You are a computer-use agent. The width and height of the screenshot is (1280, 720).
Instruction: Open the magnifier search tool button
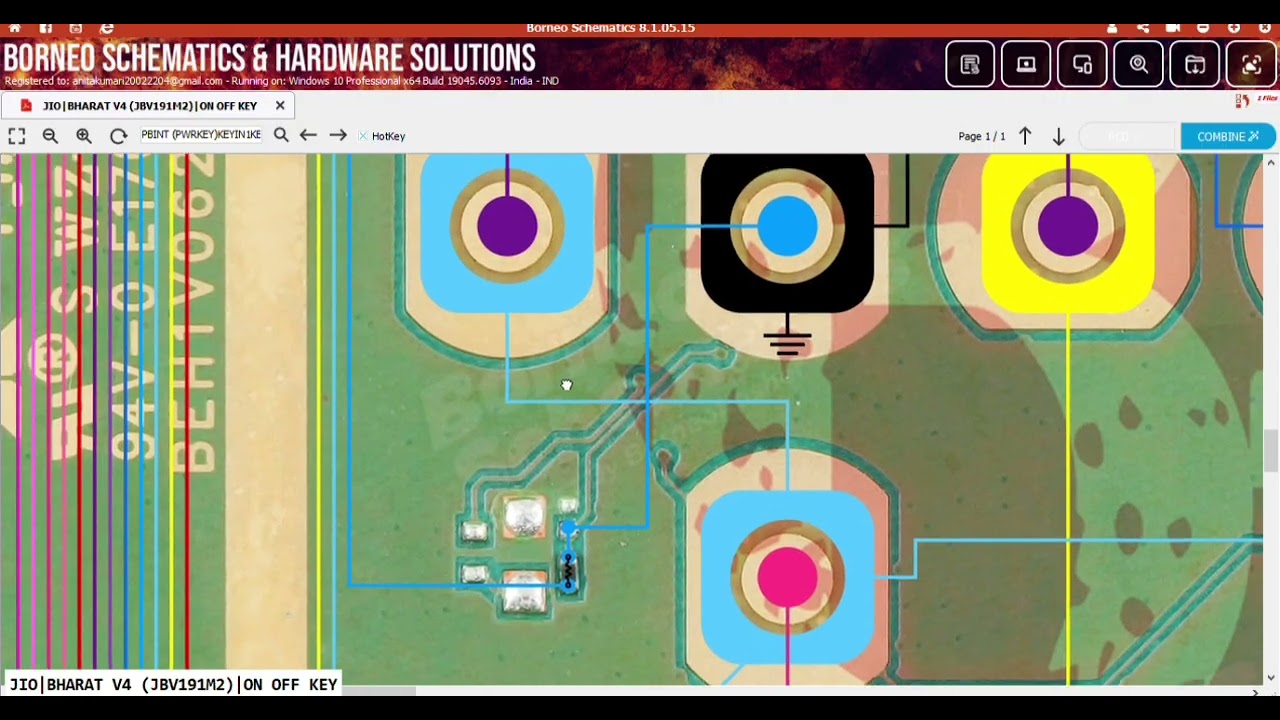click(x=1139, y=65)
